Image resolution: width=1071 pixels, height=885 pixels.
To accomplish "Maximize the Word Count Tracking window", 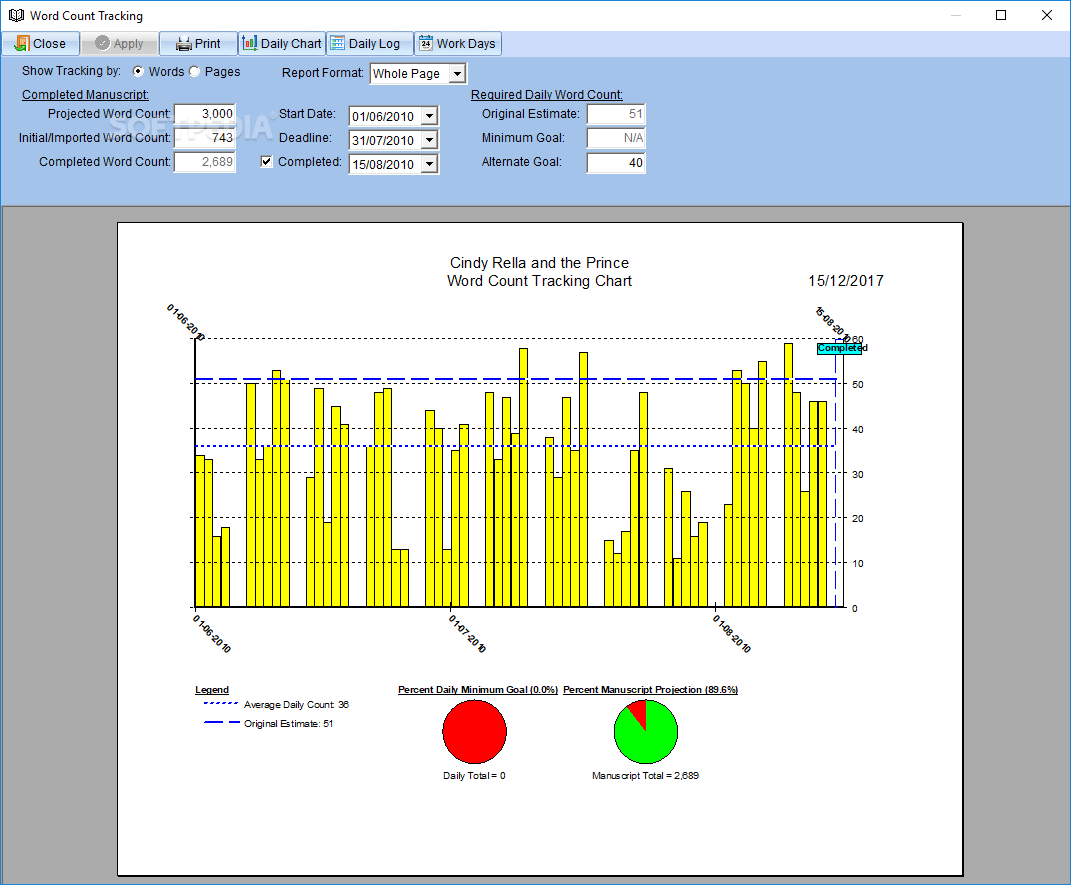I will pyautogui.click(x=1001, y=15).
